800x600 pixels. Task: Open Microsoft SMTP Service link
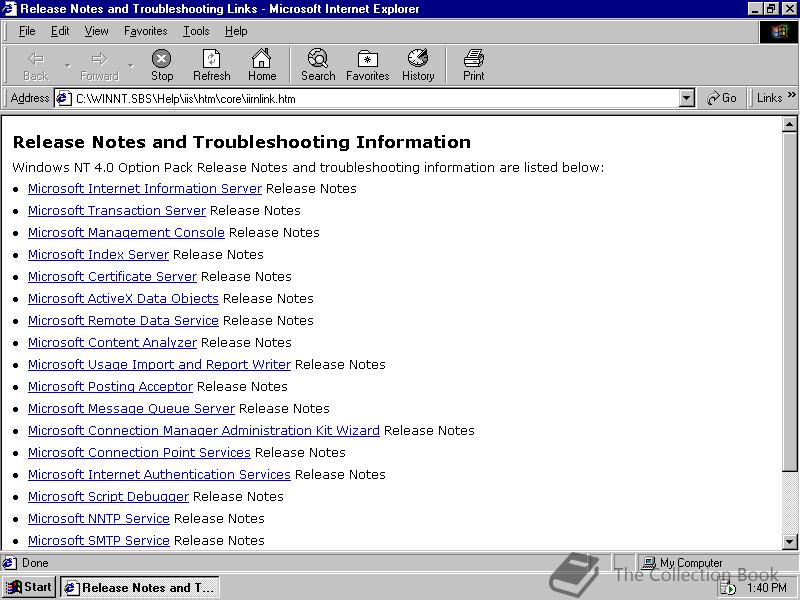99,540
